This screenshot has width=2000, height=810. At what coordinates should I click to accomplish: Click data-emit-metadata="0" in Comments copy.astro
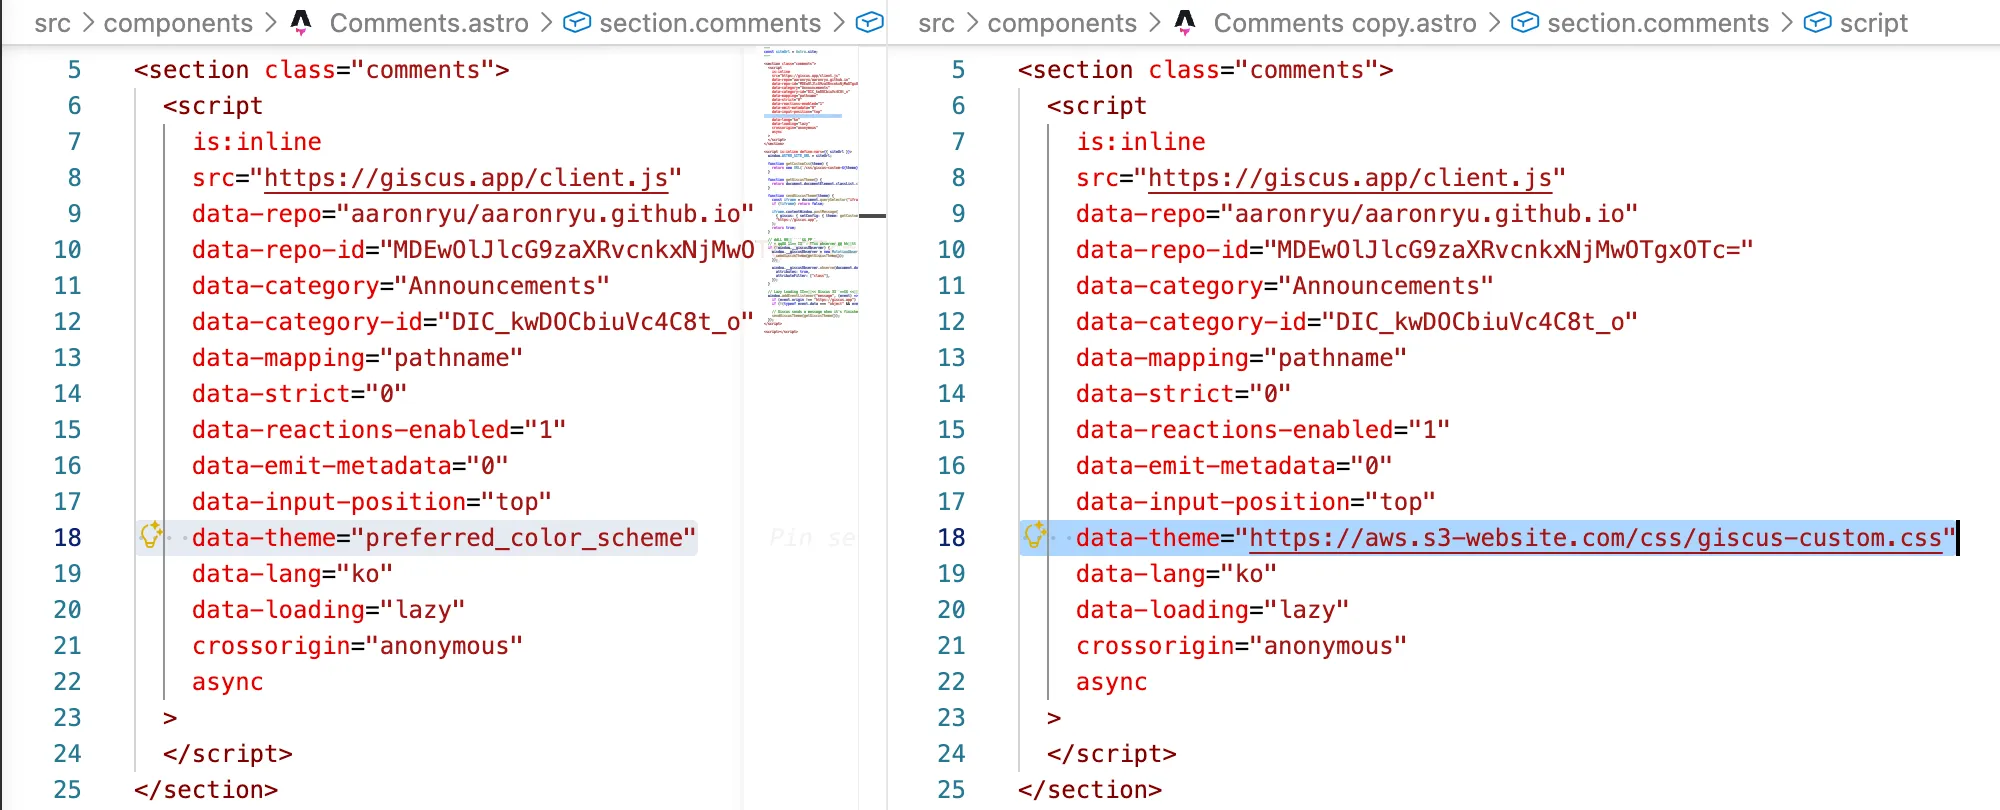[x=1234, y=466]
